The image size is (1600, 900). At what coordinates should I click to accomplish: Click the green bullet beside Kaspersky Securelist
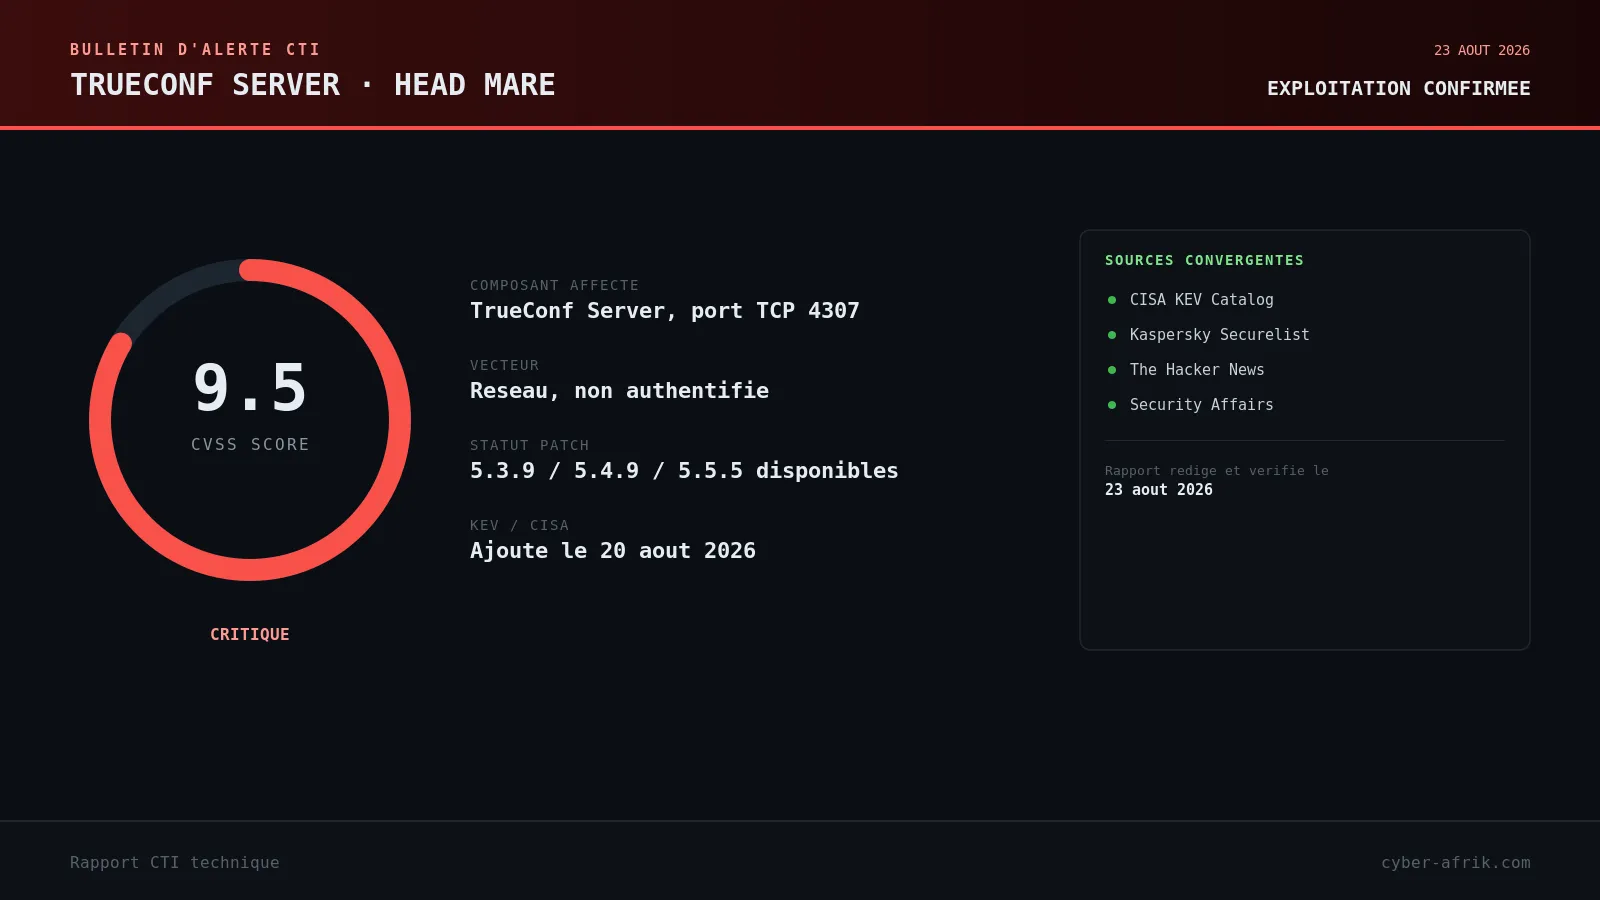1112,335
